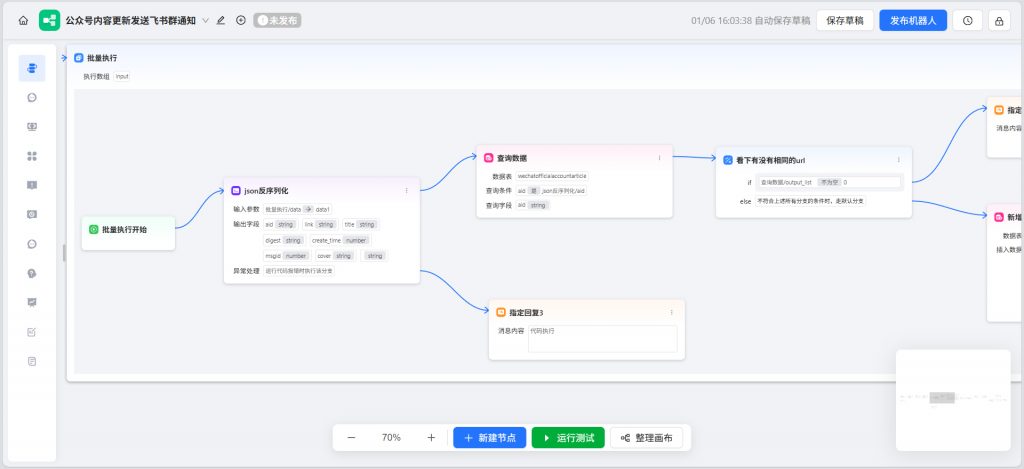Click the canvas minimap thumbnail
Image resolution: width=1024 pixels, height=469 pixels.
953,400
